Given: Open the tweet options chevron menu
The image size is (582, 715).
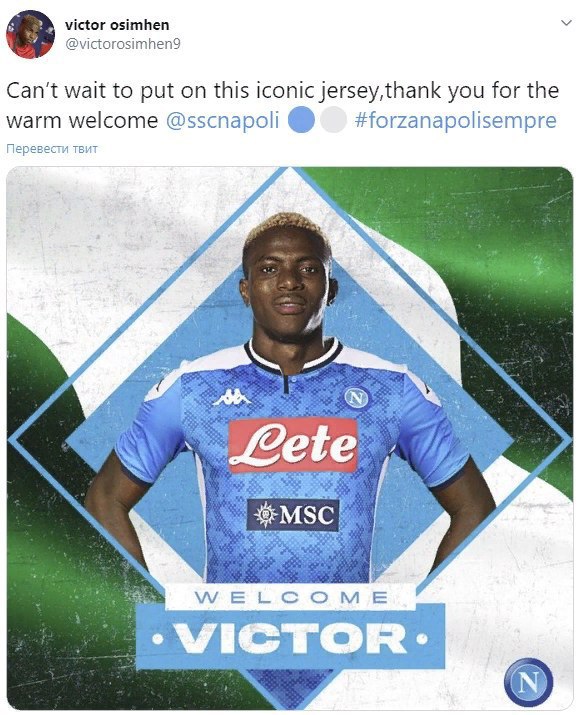Looking at the screenshot, I should [566, 23].
